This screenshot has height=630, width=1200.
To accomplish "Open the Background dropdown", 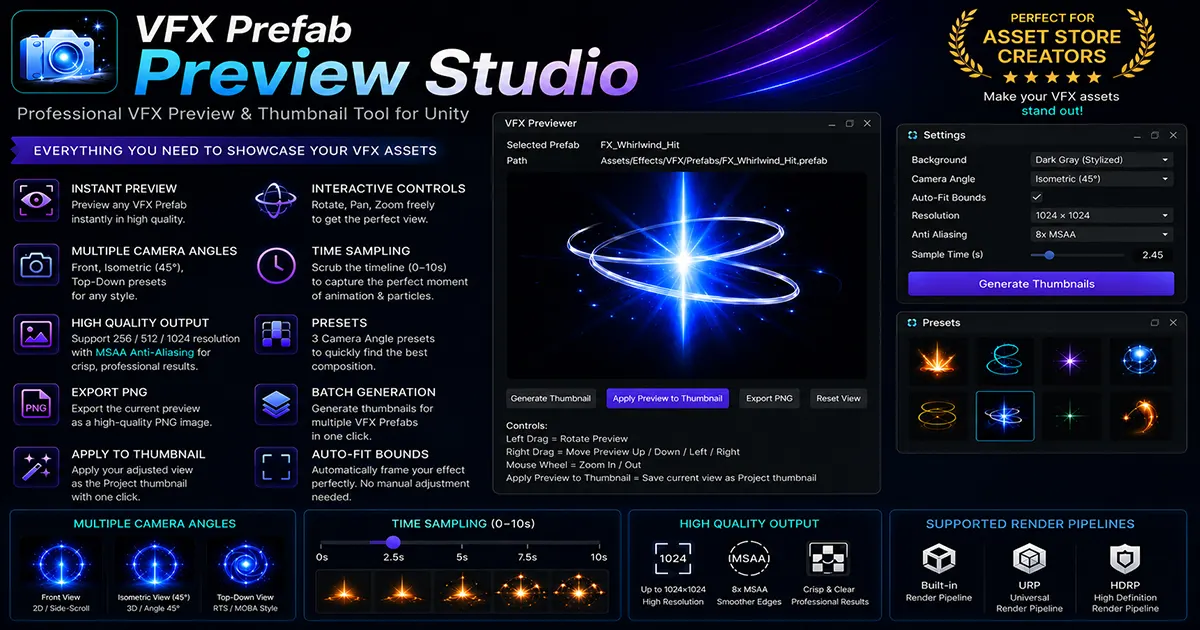I will point(1101,160).
